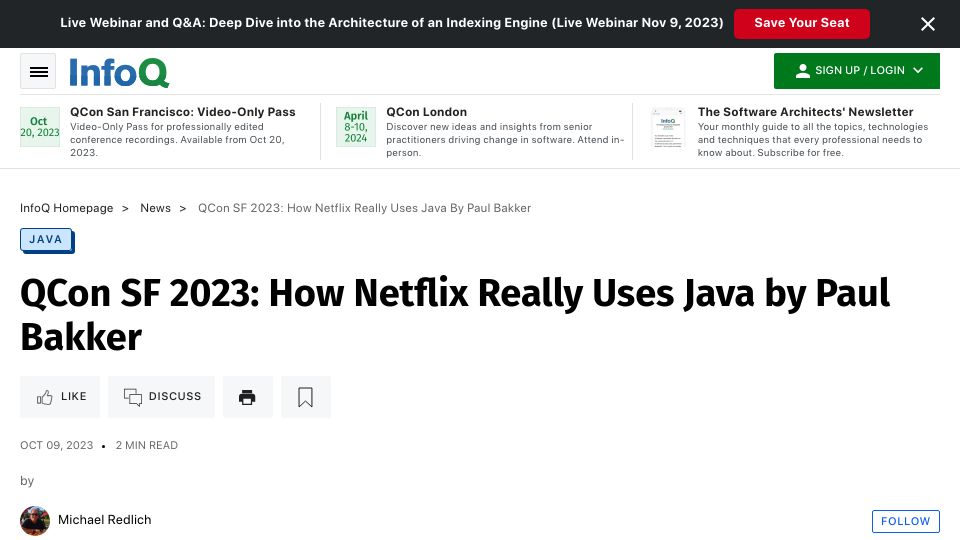Click the InfoQ logo
960x540 pixels.
[119, 72]
